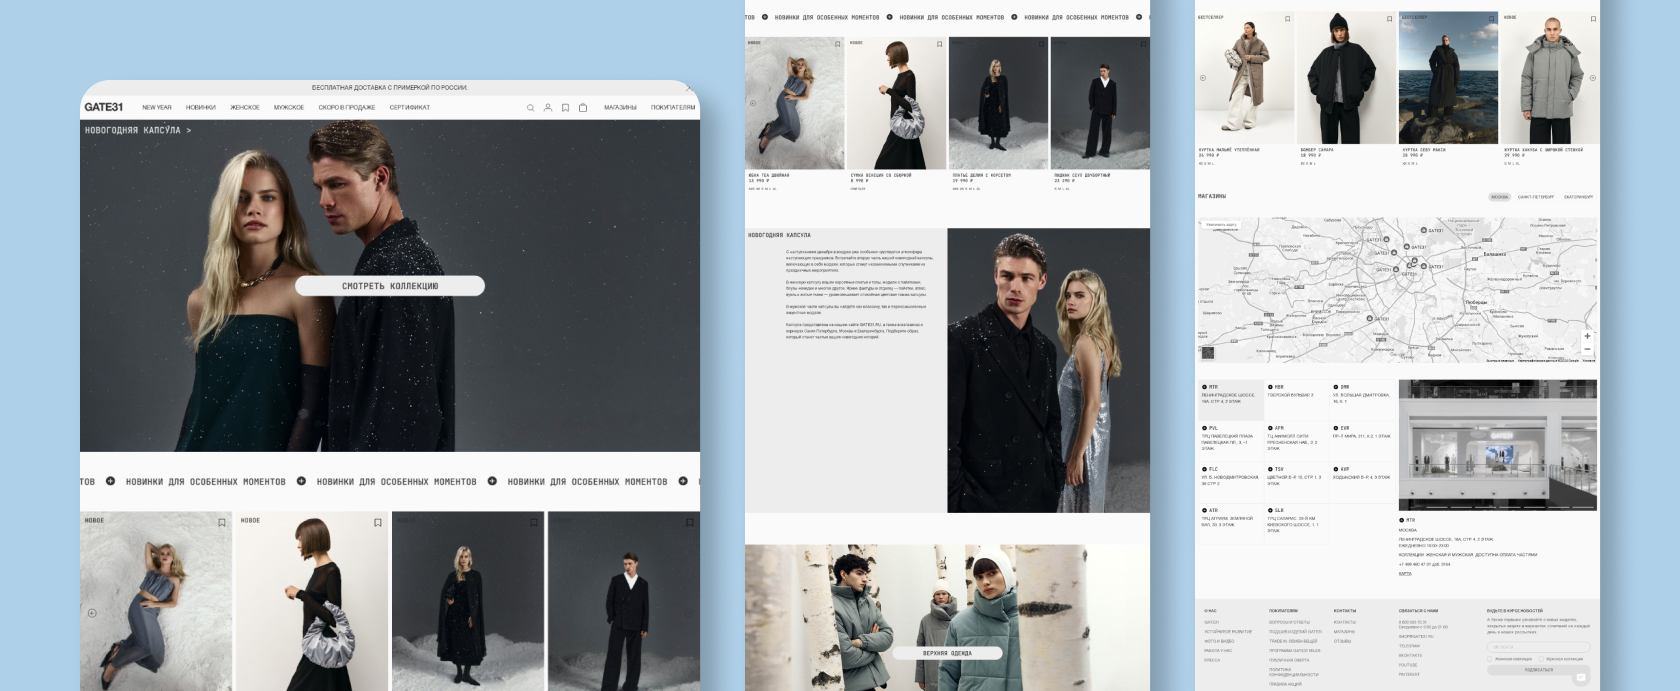Click the Смотреть коллекцию button

390,286
